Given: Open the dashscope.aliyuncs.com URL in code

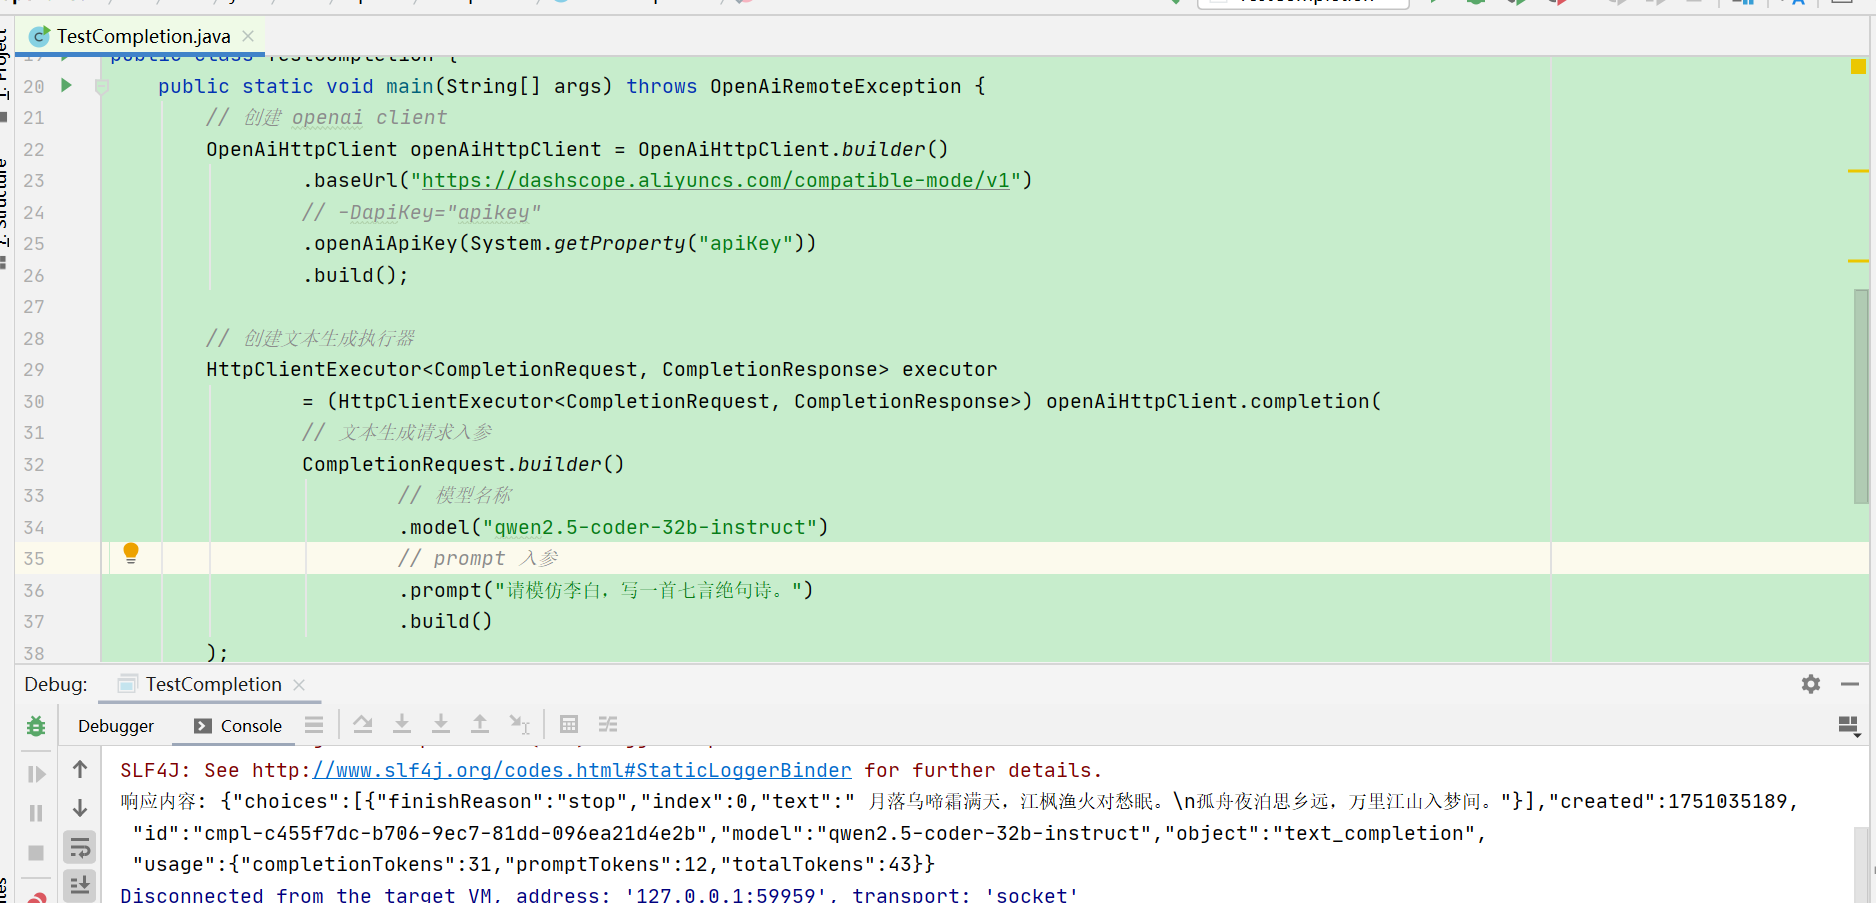Looking at the screenshot, I should click(715, 181).
